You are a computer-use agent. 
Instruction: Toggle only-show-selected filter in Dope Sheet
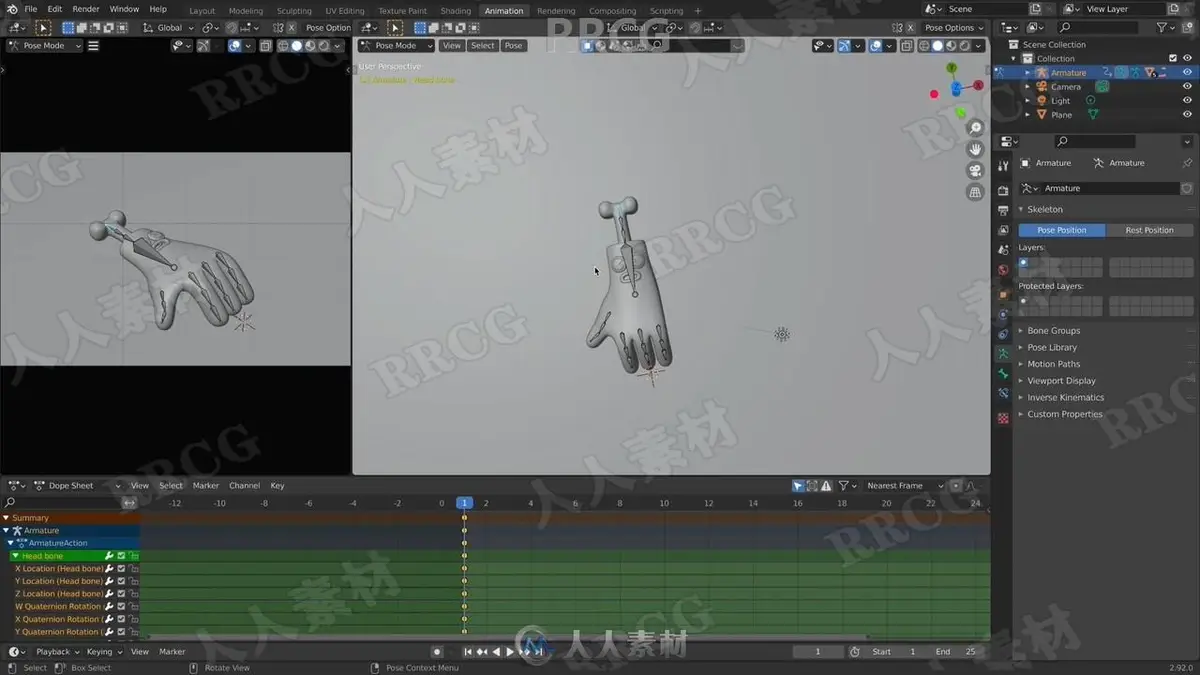pyautogui.click(x=798, y=486)
